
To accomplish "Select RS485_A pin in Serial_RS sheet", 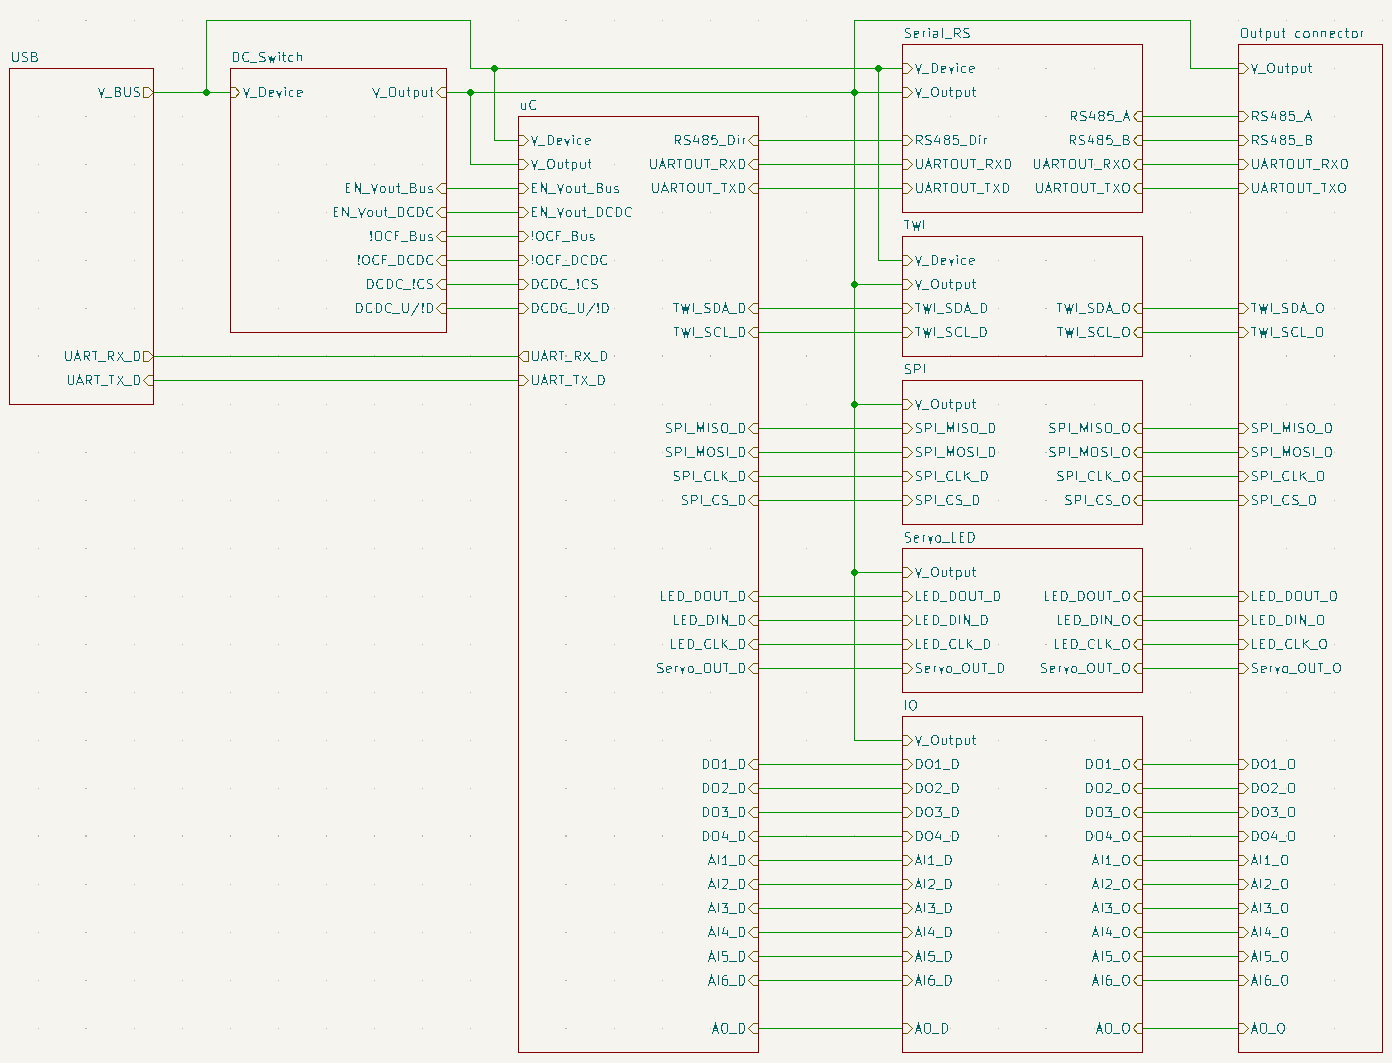I will (x=1106, y=116).
